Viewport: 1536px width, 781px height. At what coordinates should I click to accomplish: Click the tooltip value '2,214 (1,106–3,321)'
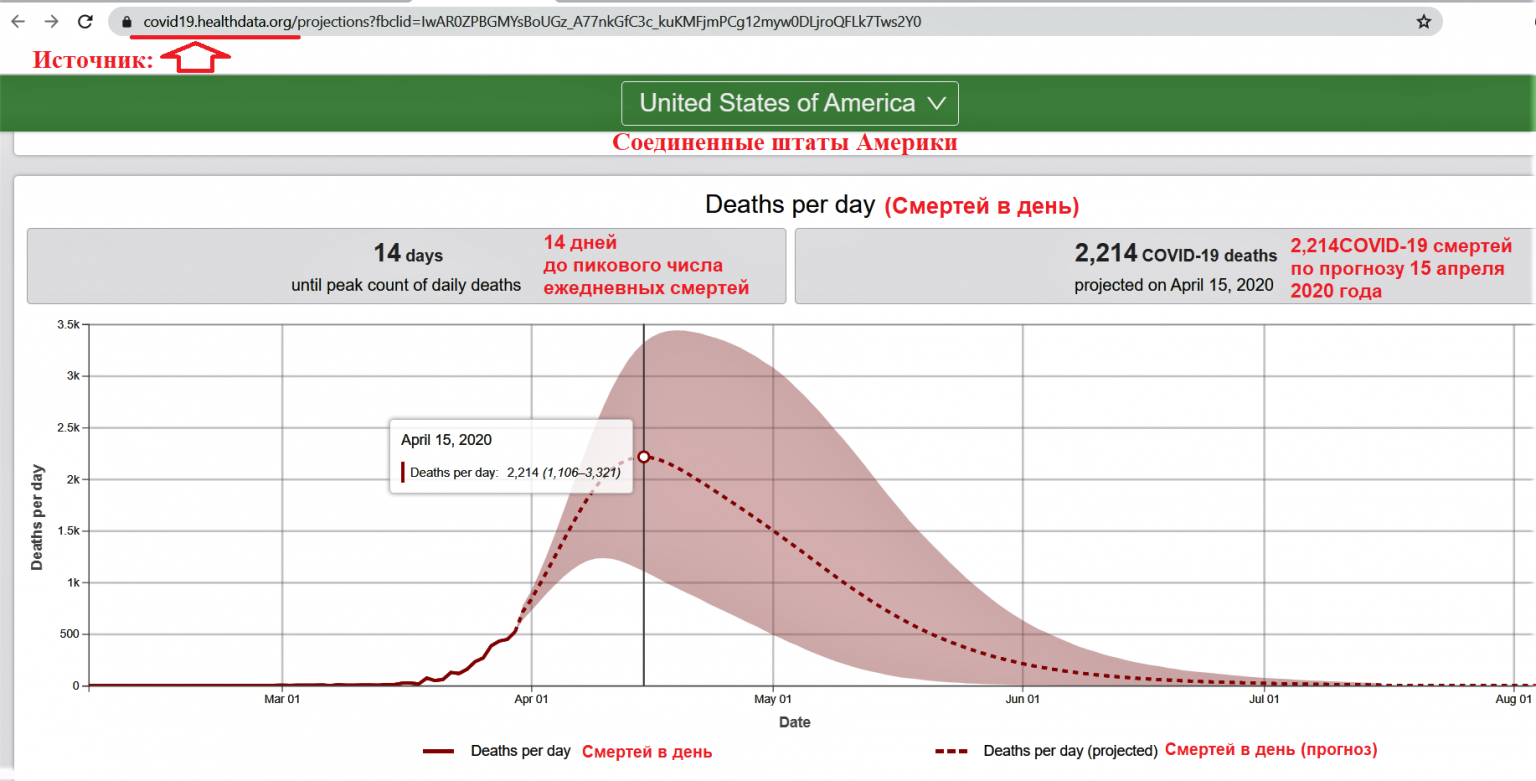point(564,473)
